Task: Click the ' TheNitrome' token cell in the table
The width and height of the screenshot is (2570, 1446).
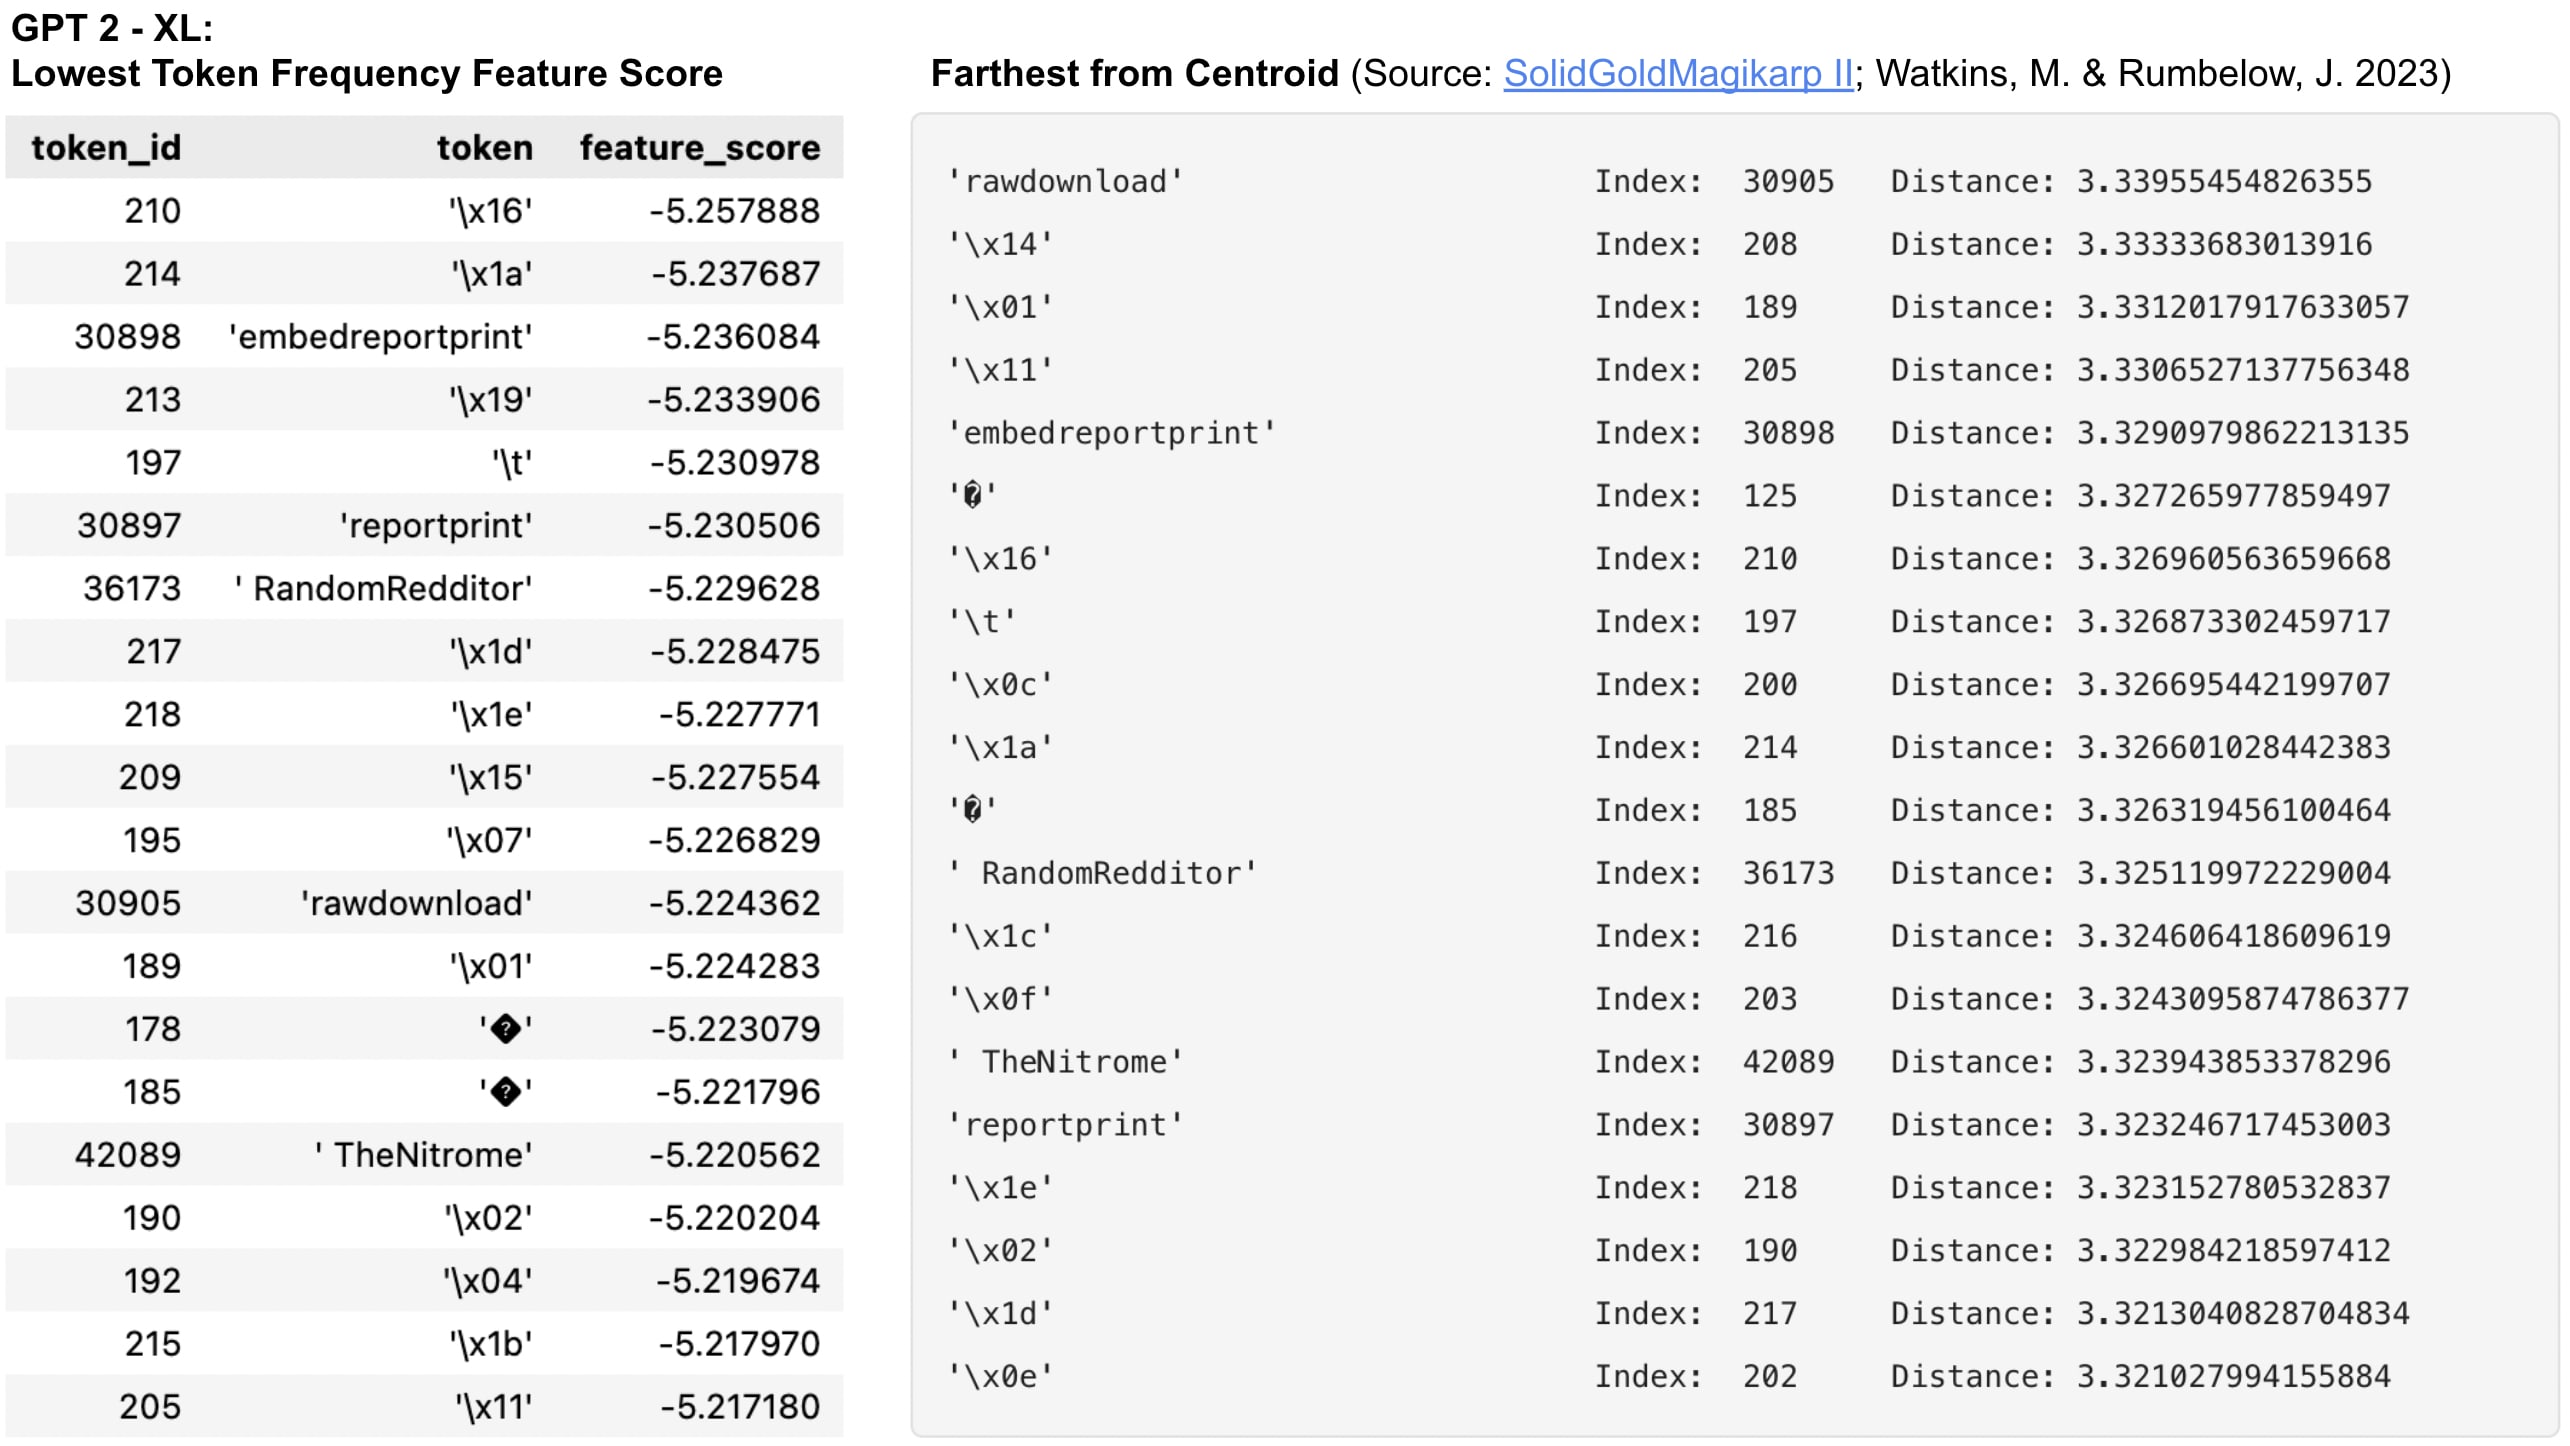Action: (423, 1155)
